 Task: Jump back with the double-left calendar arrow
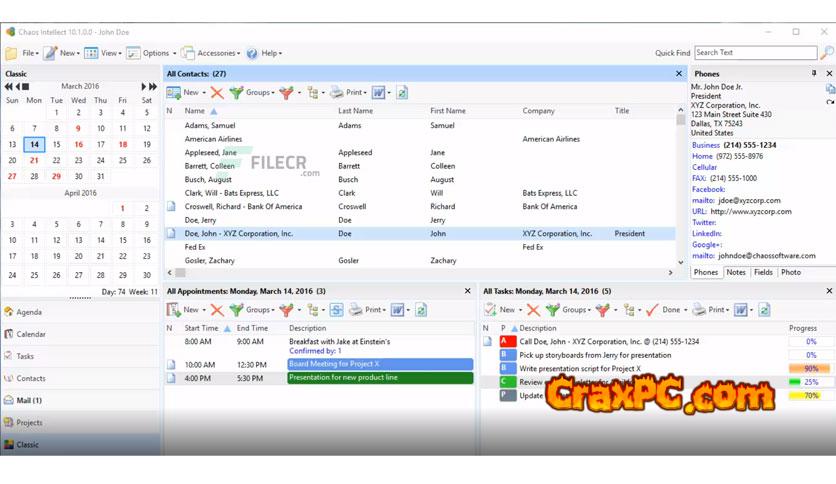tap(9, 86)
